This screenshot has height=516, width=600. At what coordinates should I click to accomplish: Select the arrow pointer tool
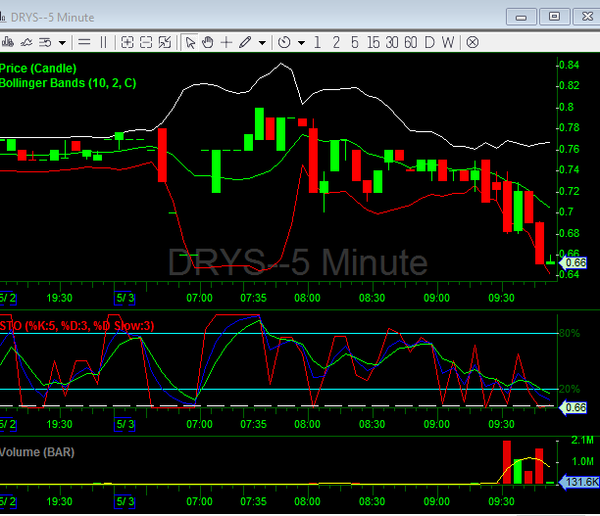pos(190,42)
